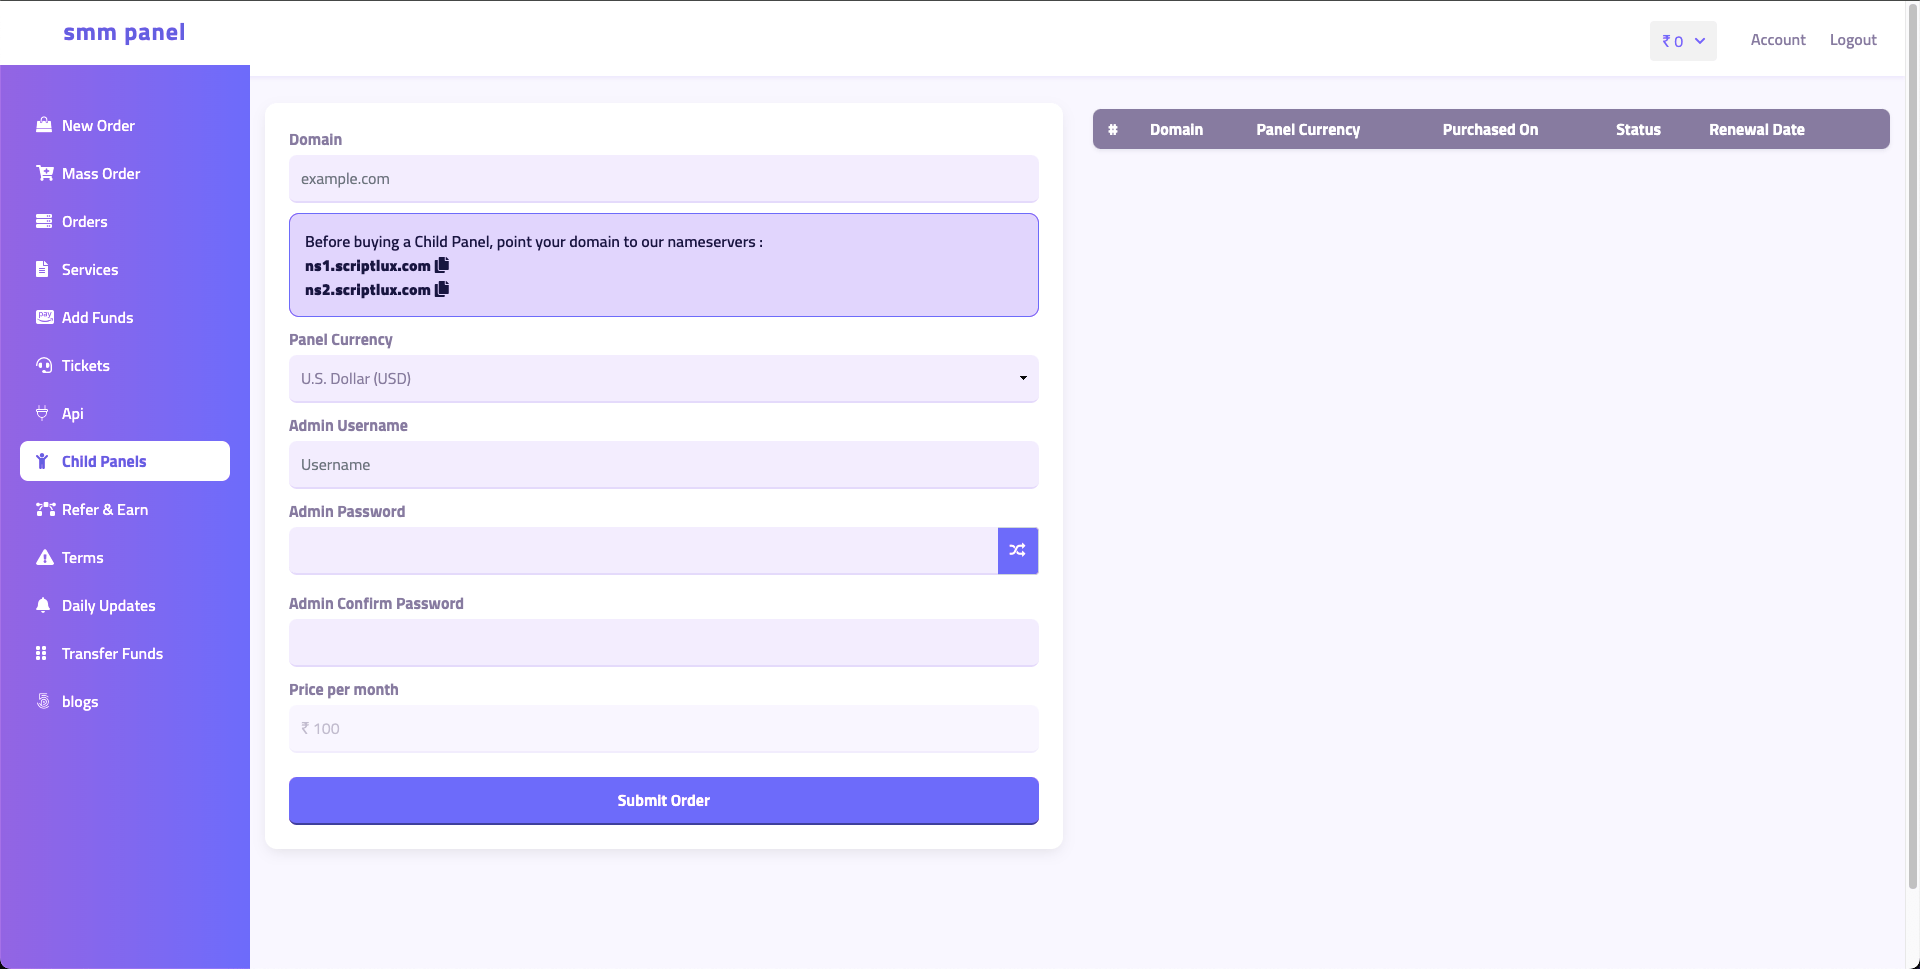Open the Panel Currency dropdown
Image resolution: width=1920 pixels, height=969 pixels.
(663, 379)
